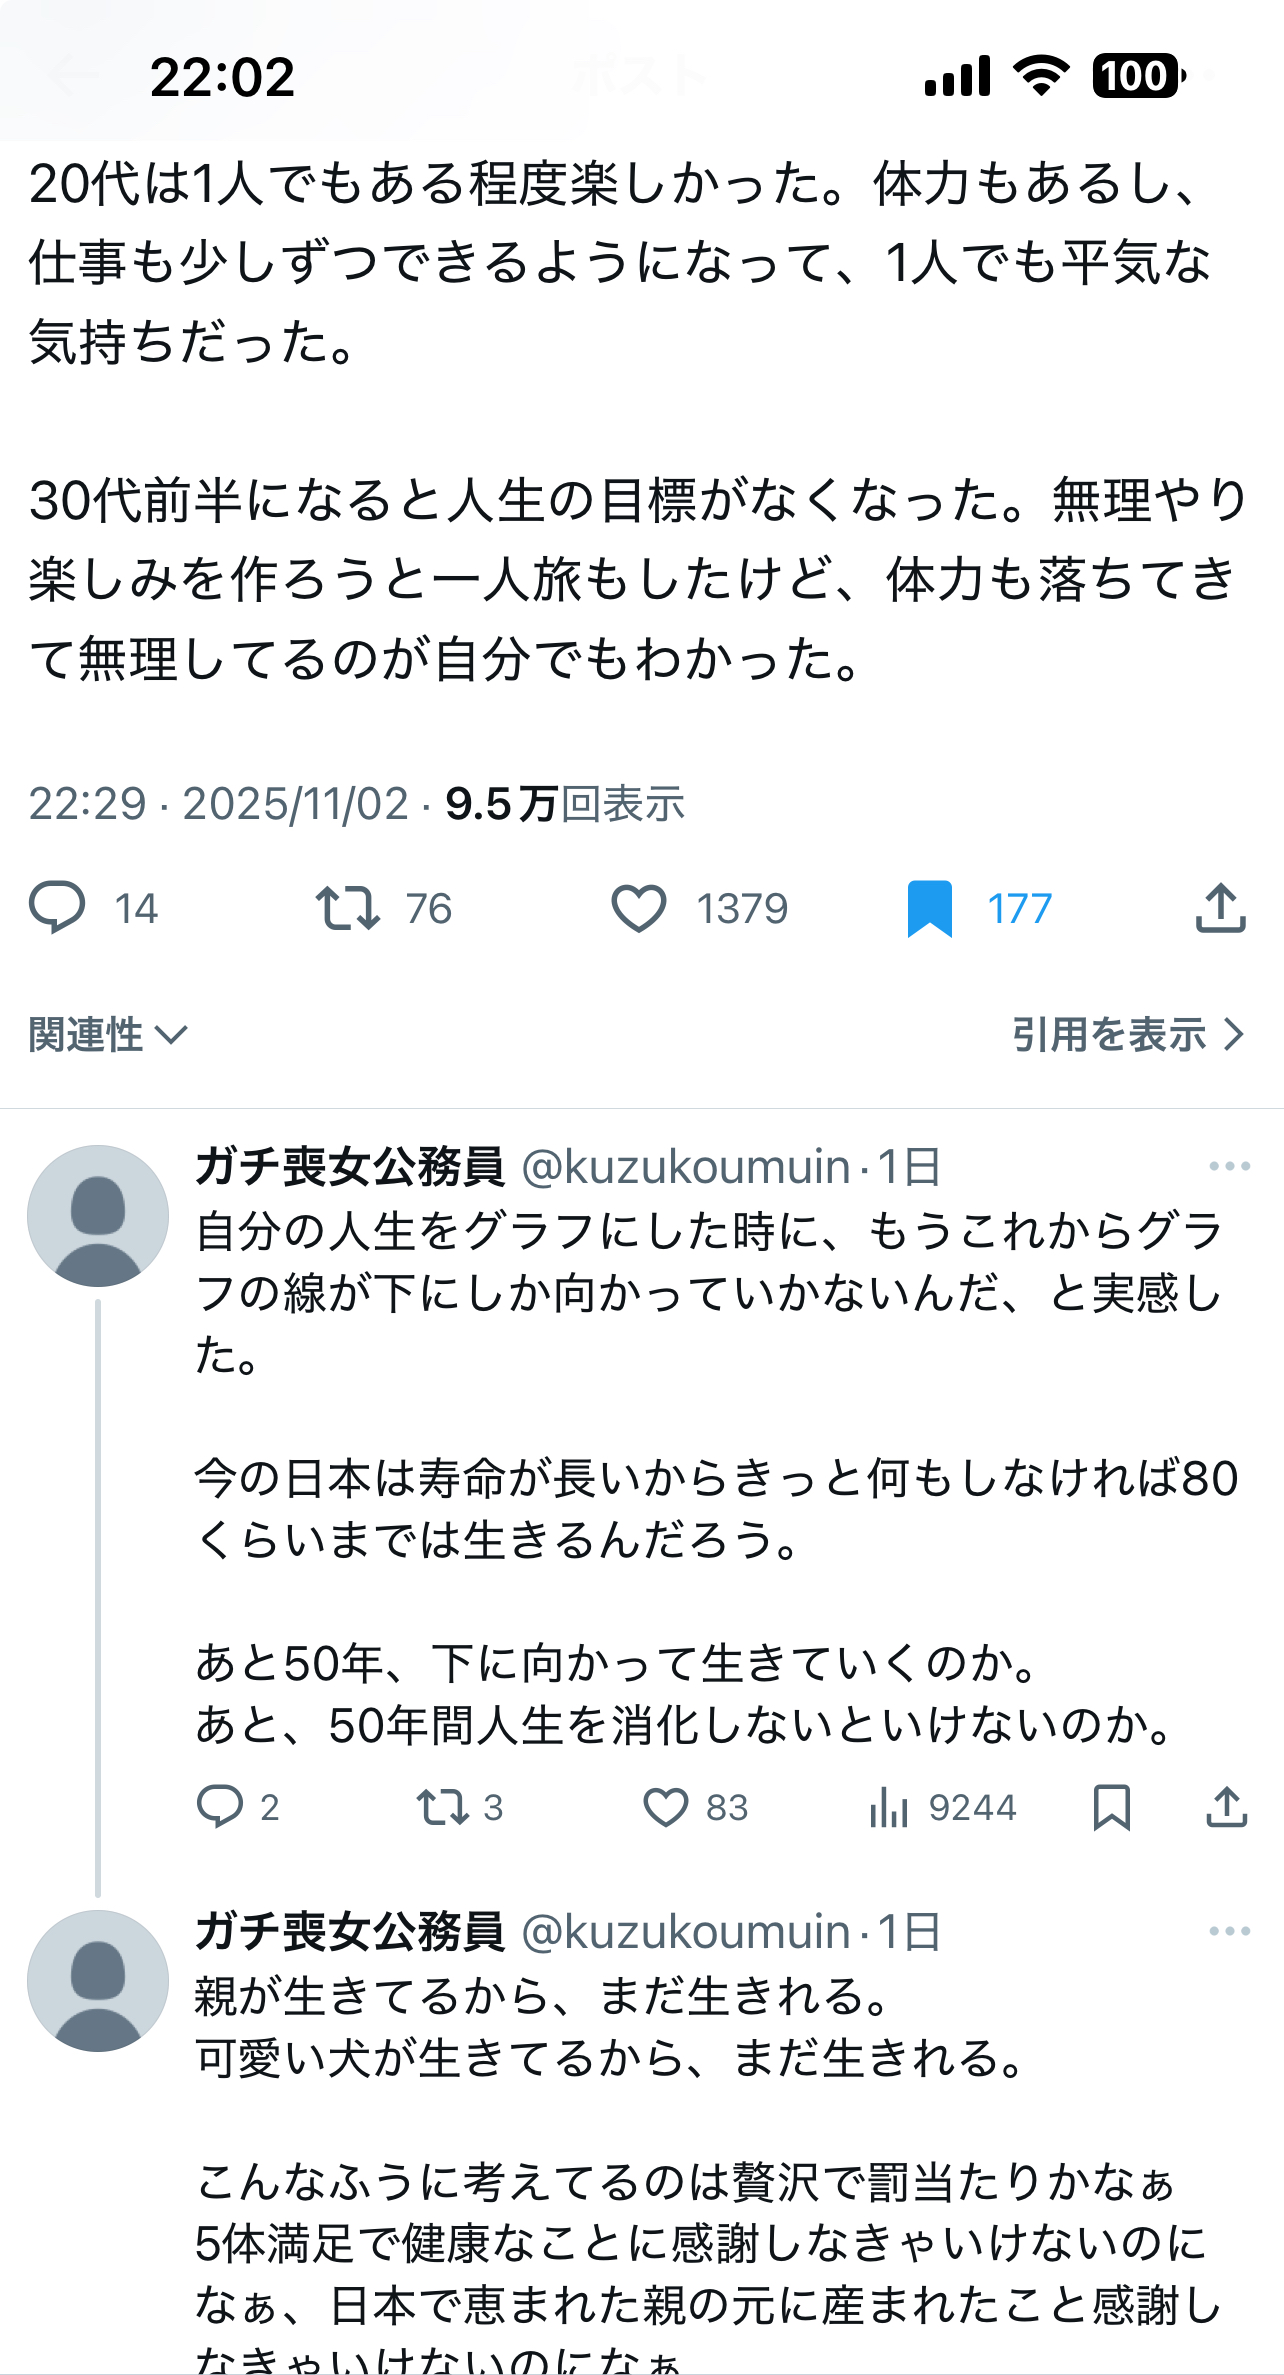
Task: Open first reply's three-dot more menu
Action: [x=1229, y=1166]
